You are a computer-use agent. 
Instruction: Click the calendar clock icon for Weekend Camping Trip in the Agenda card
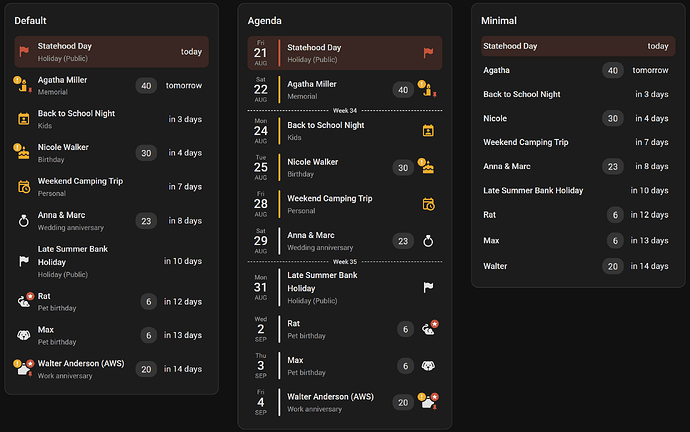pyautogui.click(x=428, y=204)
